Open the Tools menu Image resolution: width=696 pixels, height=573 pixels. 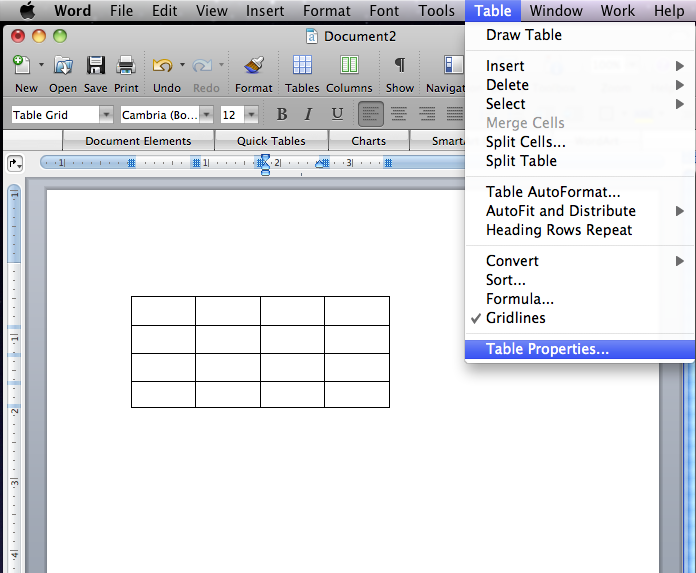(x=436, y=11)
